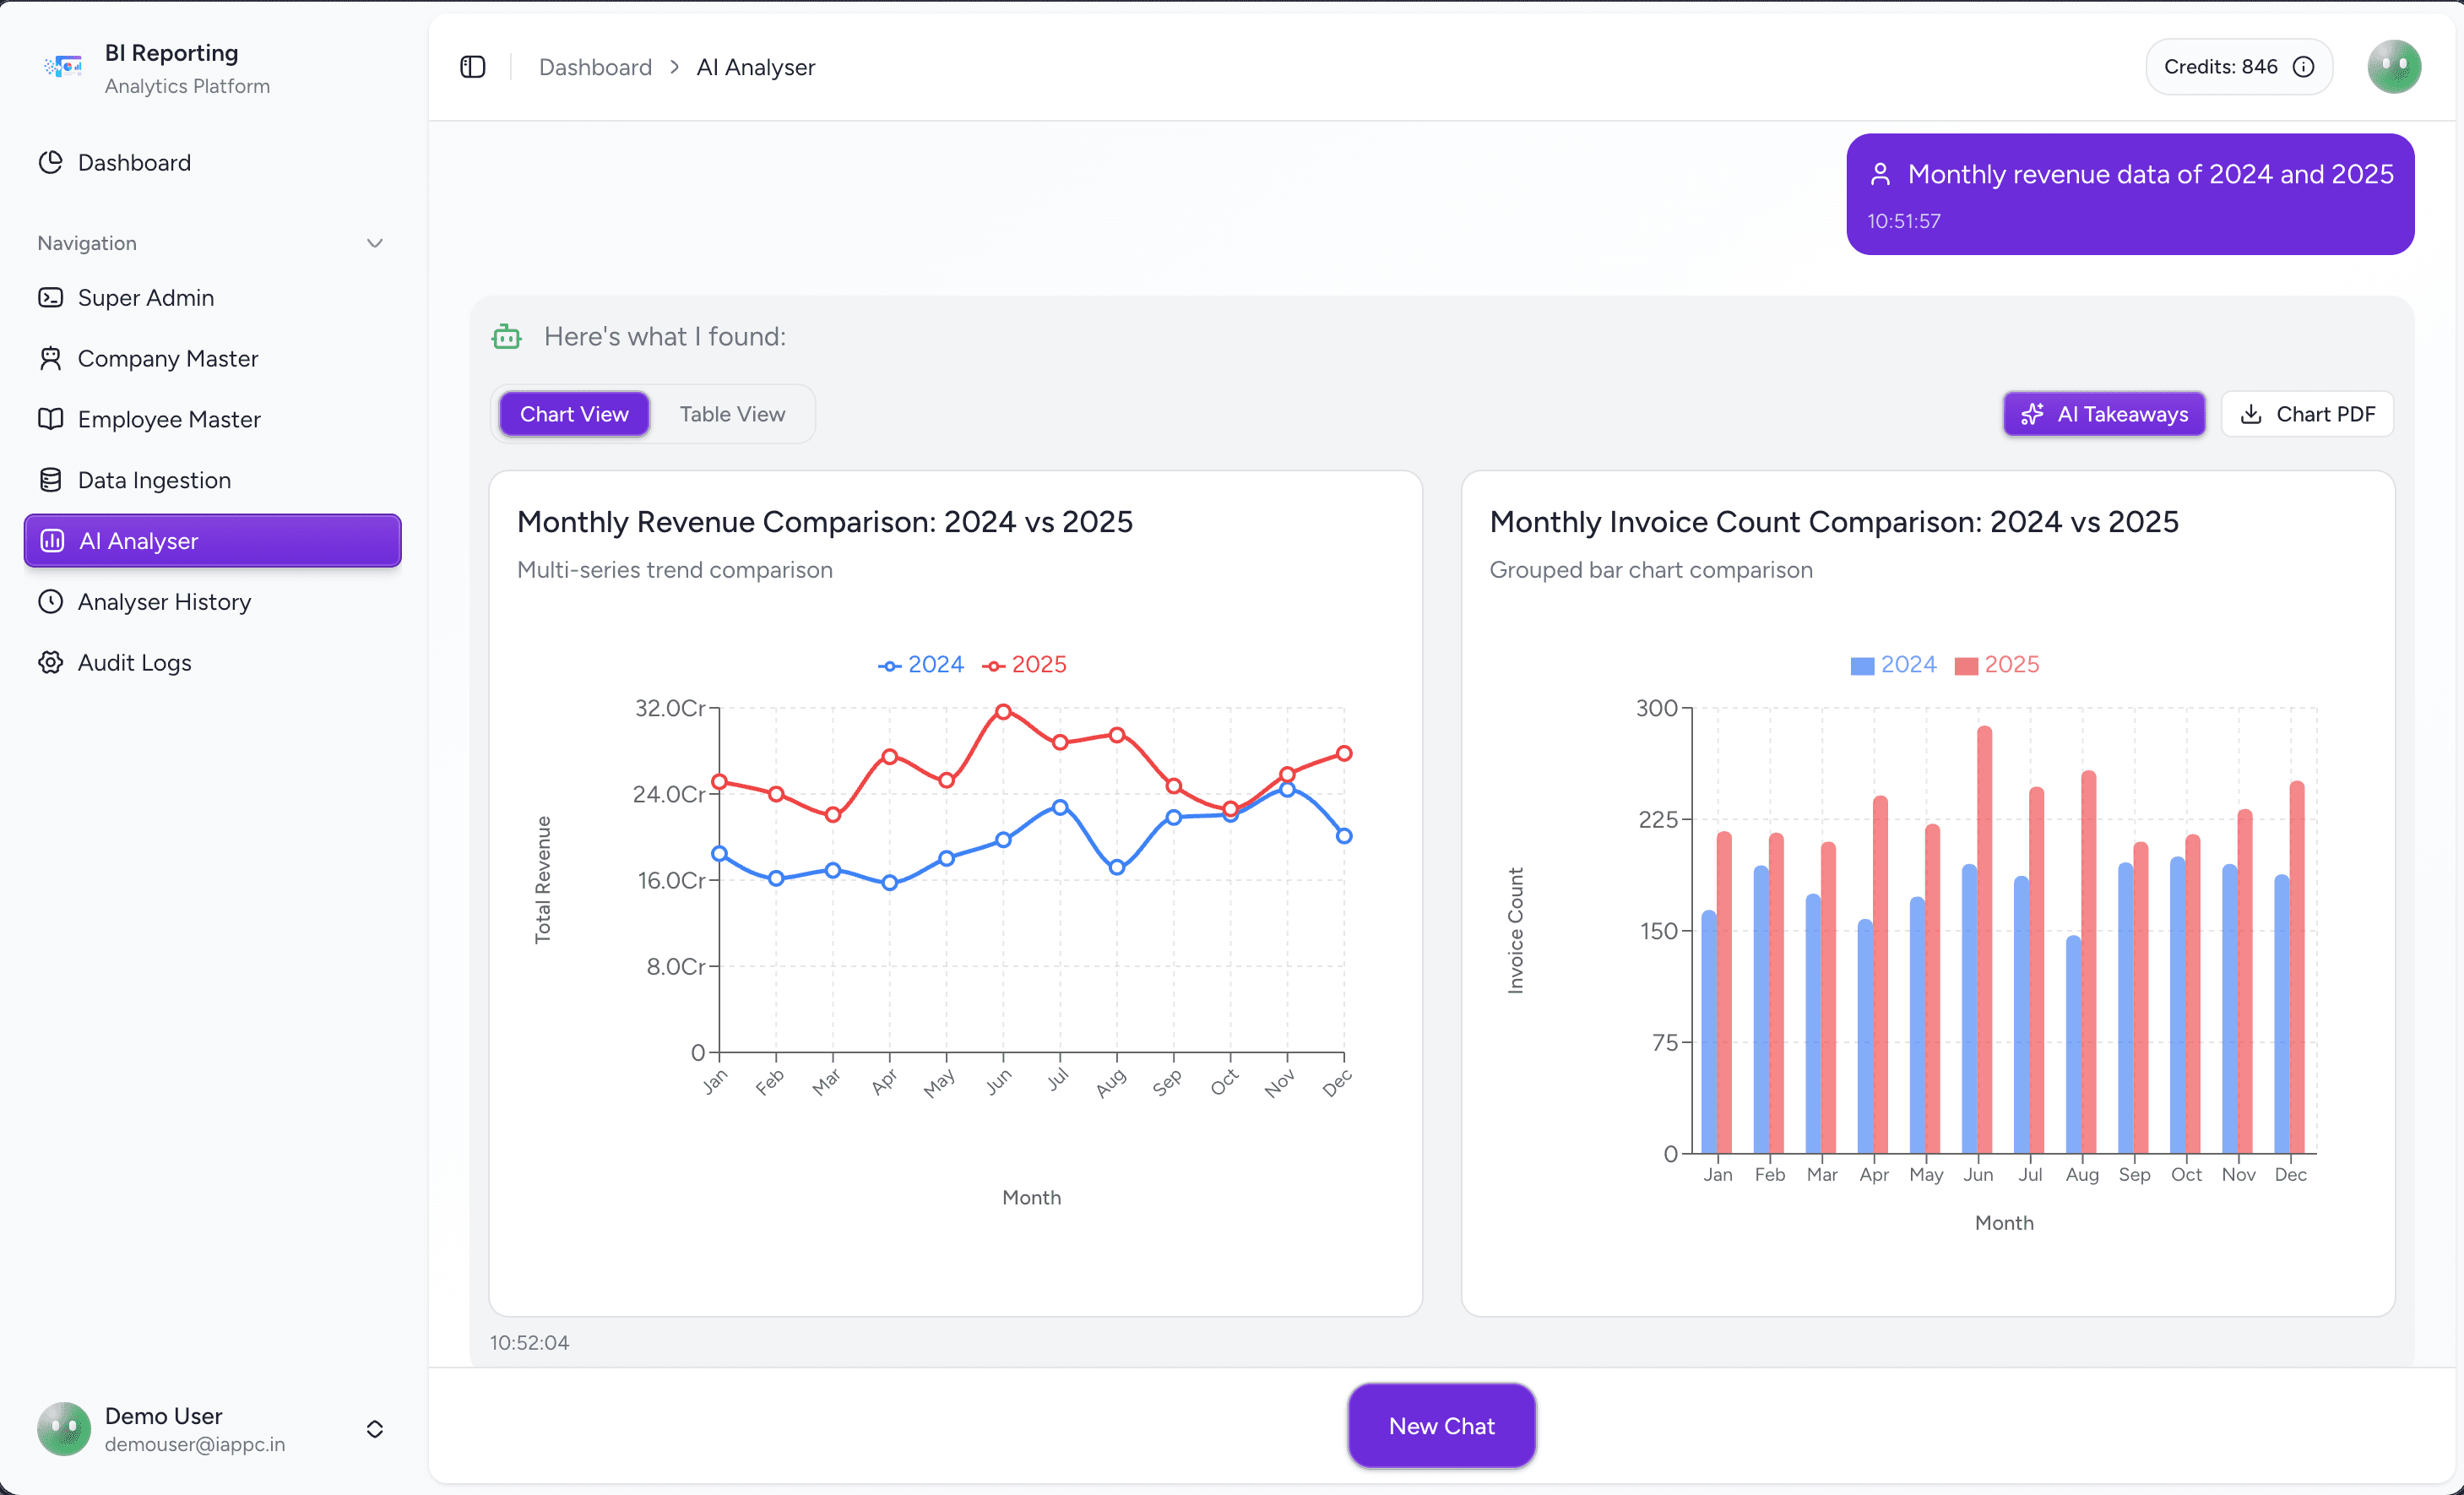Click the Dashboard breadcrumb link
2464x1495 pixels.
pyautogui.click(x=595, y=67)
